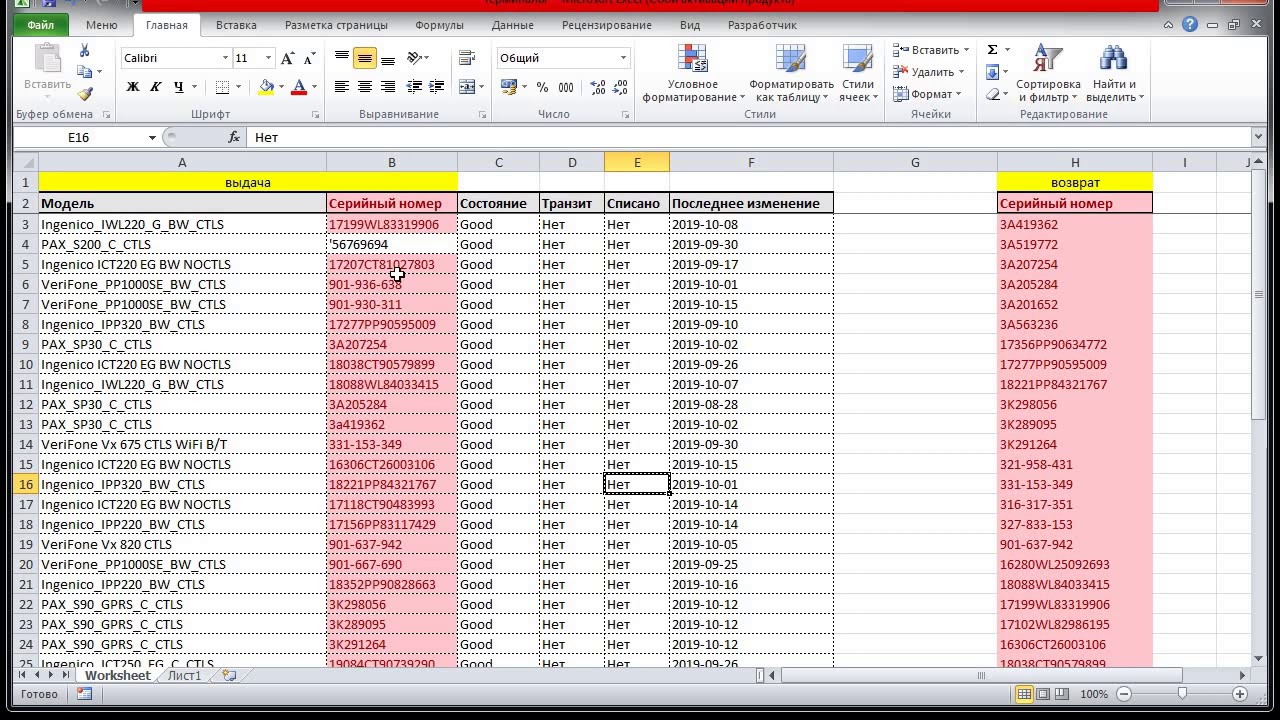
Task: Expand the formula bar with the chevron
Action: [x=1258, y=137]
